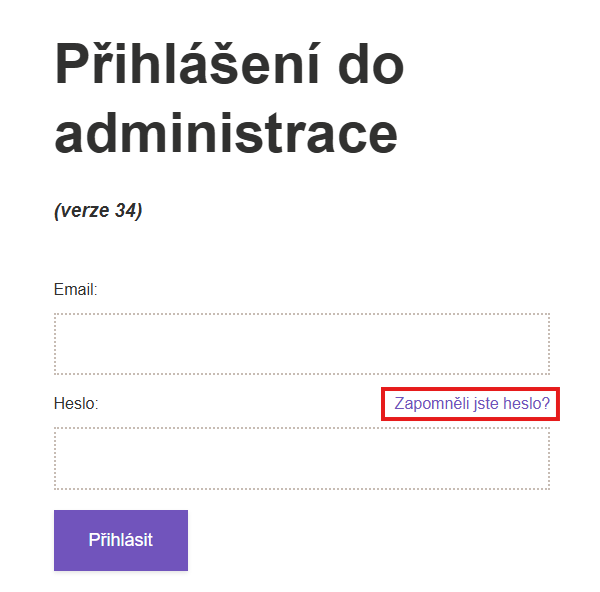This screenshot has width=600, height=592.
Task: Select the password box under Heslo
Action: point(301,459)
